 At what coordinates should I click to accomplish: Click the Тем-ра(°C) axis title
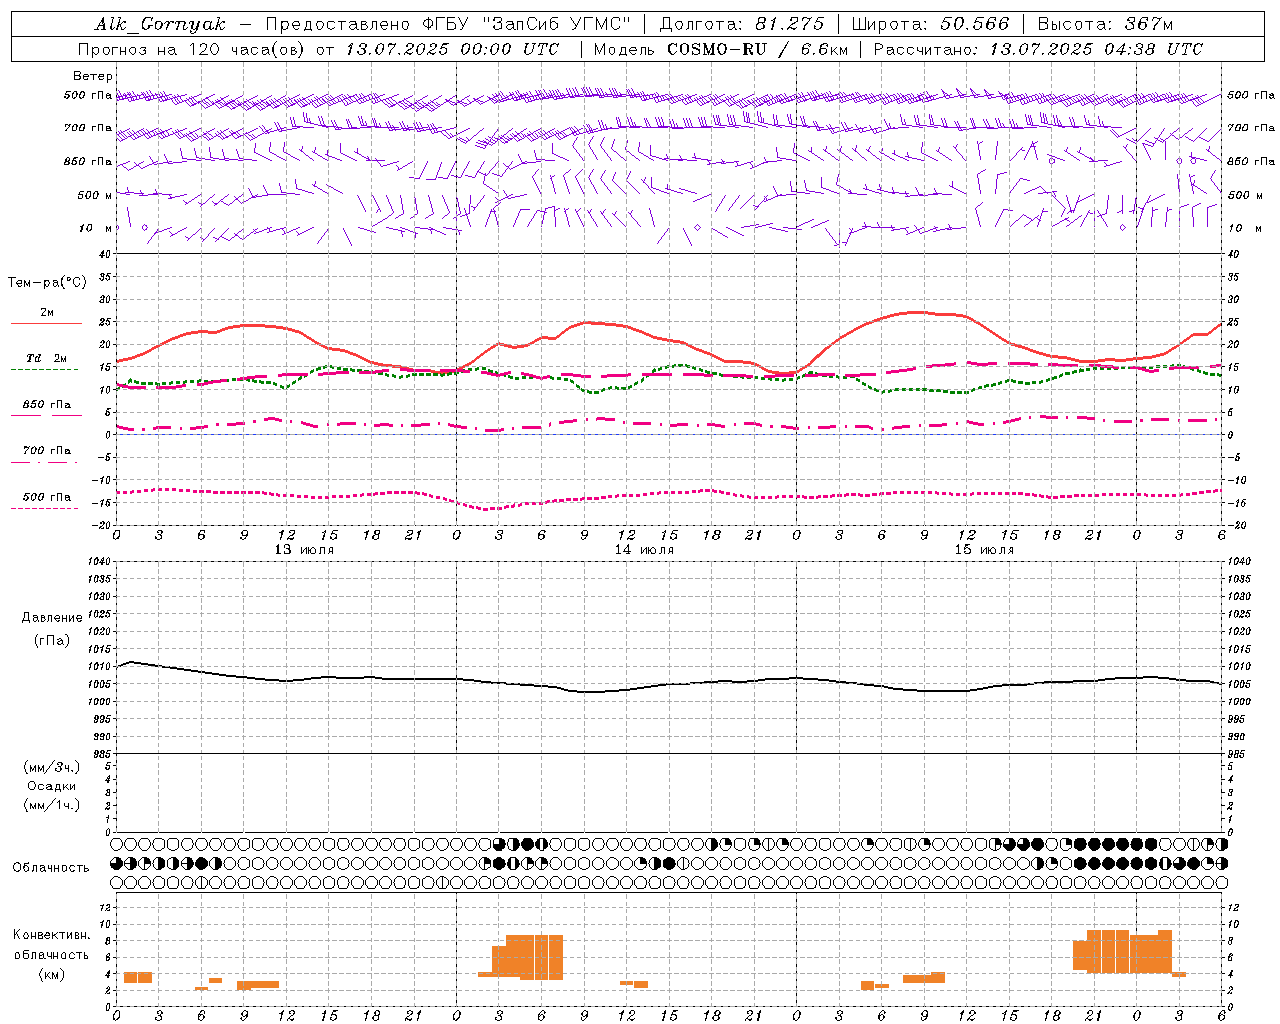pyautogui.click(x=47, y=283)
